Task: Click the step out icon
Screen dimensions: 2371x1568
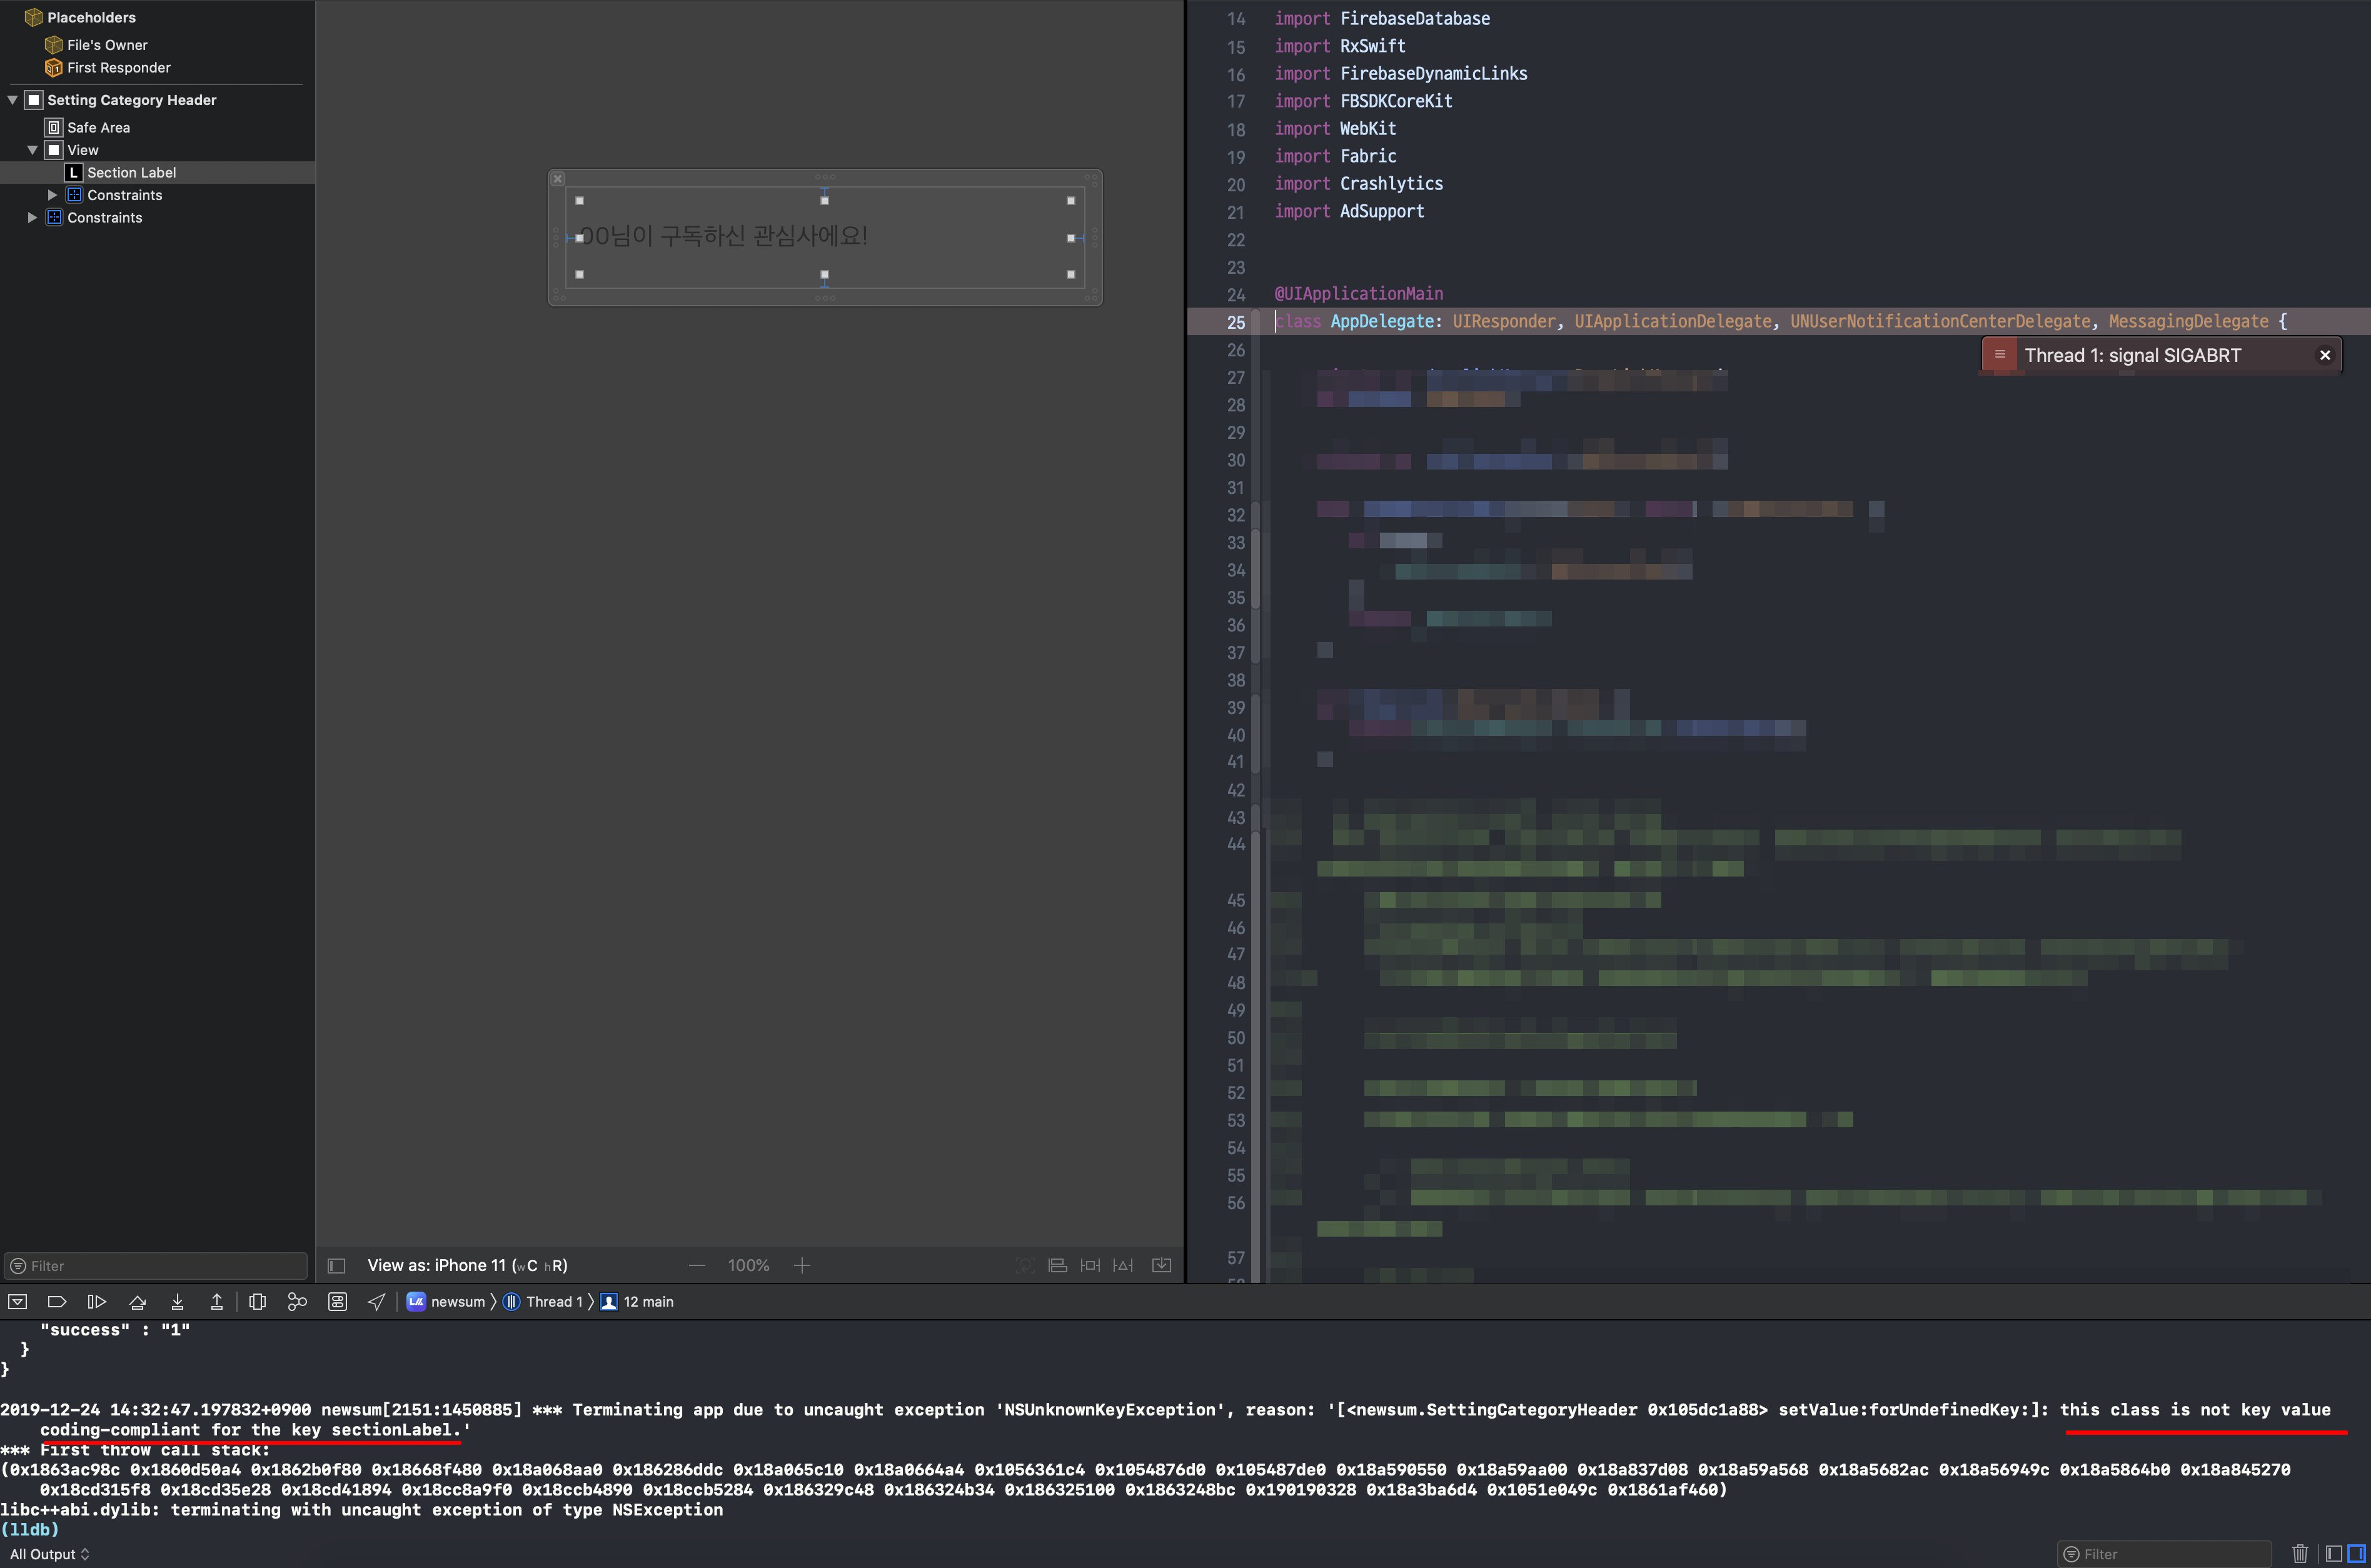Action: click(x=216, y=1301)
